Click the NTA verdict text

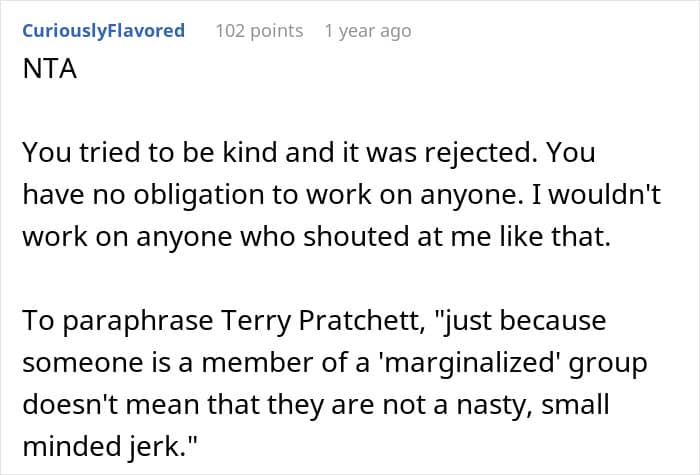[46, 73]
